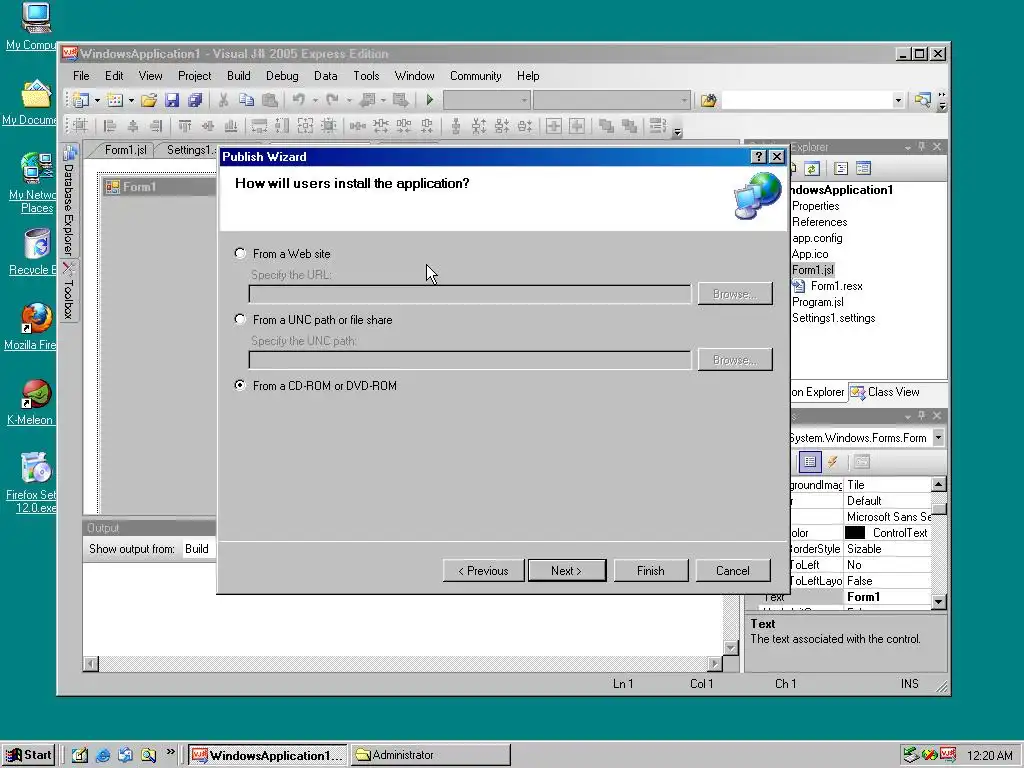Click the Open File folder icon
Screen dimensions: 1024x768
click(149, 100)
